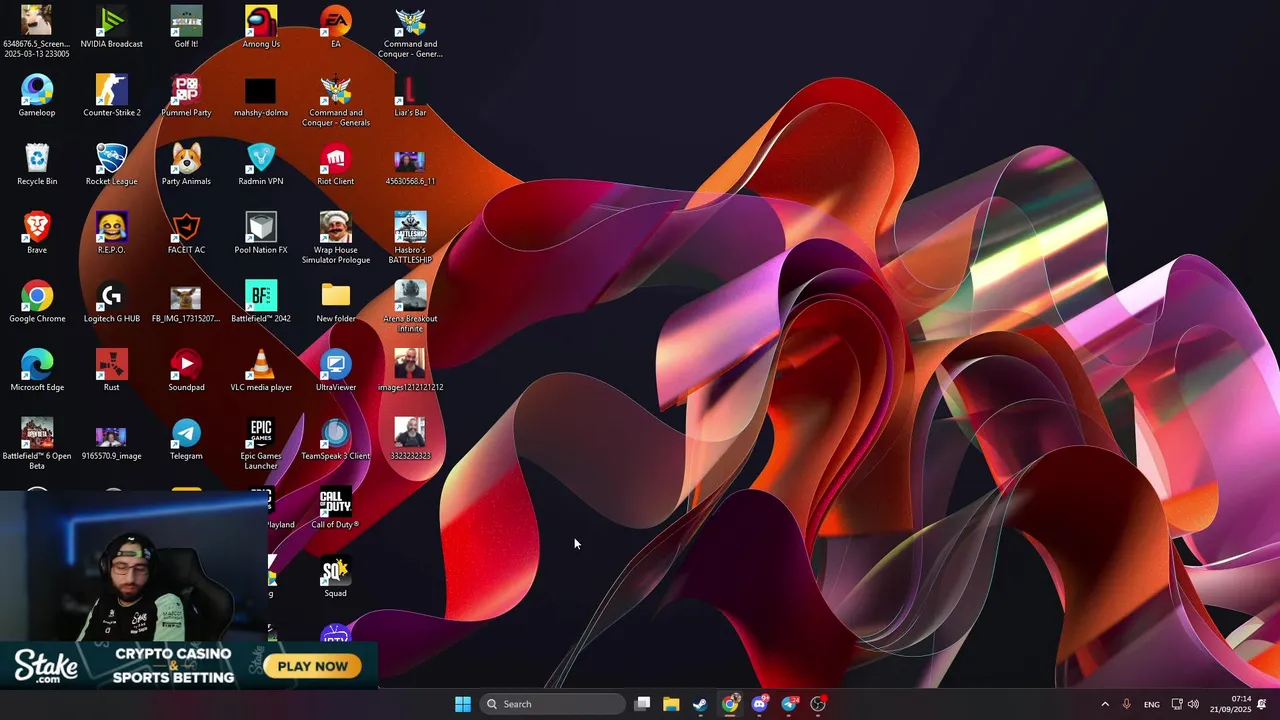1280x720 pixels.
Task: Open the Windows Start menu
Action: [463, 704]
